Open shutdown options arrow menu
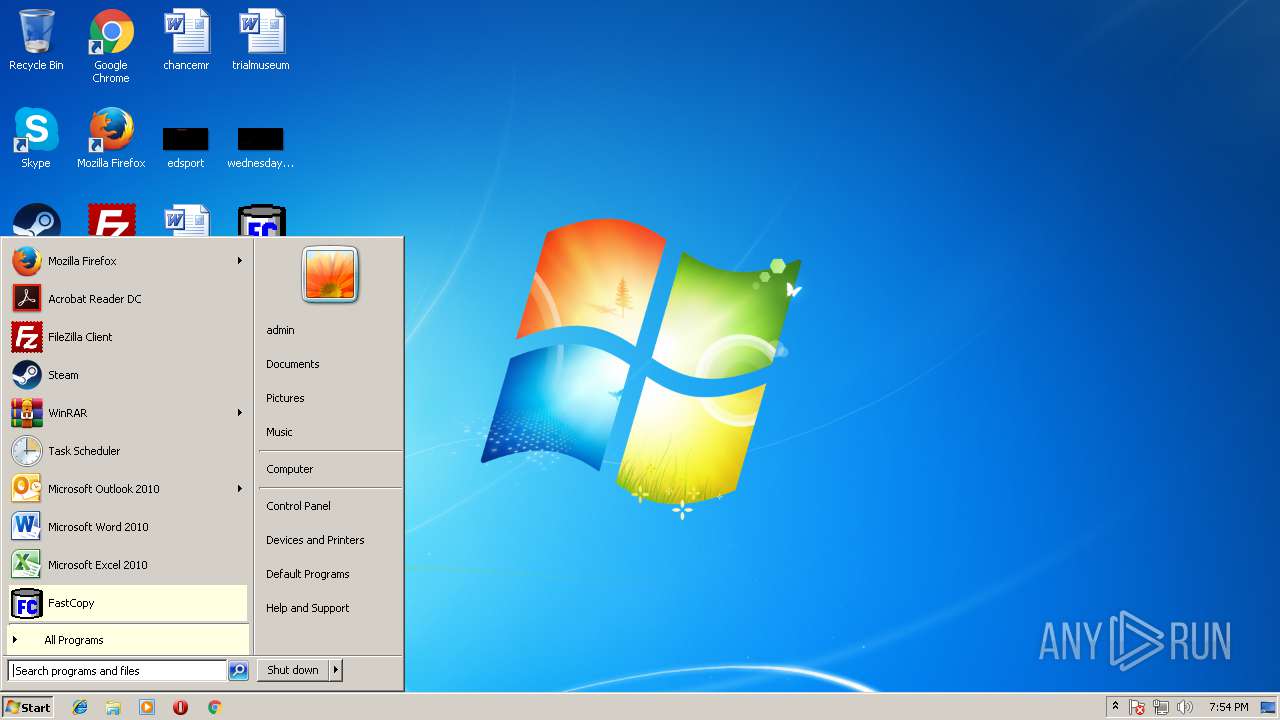The image size is (1280, 720). (336, 670)
